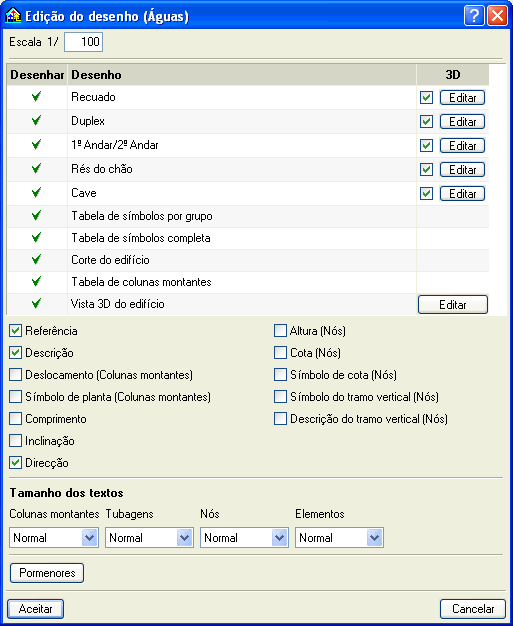Toggle green checkmark for Corte do edifício
The height and width of the screenshot is (626, 513).
[36, 259]
